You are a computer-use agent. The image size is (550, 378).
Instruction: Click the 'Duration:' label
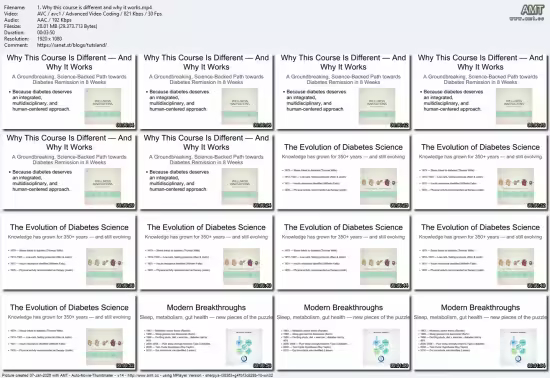pyautogui.click(x=13, y=33)
